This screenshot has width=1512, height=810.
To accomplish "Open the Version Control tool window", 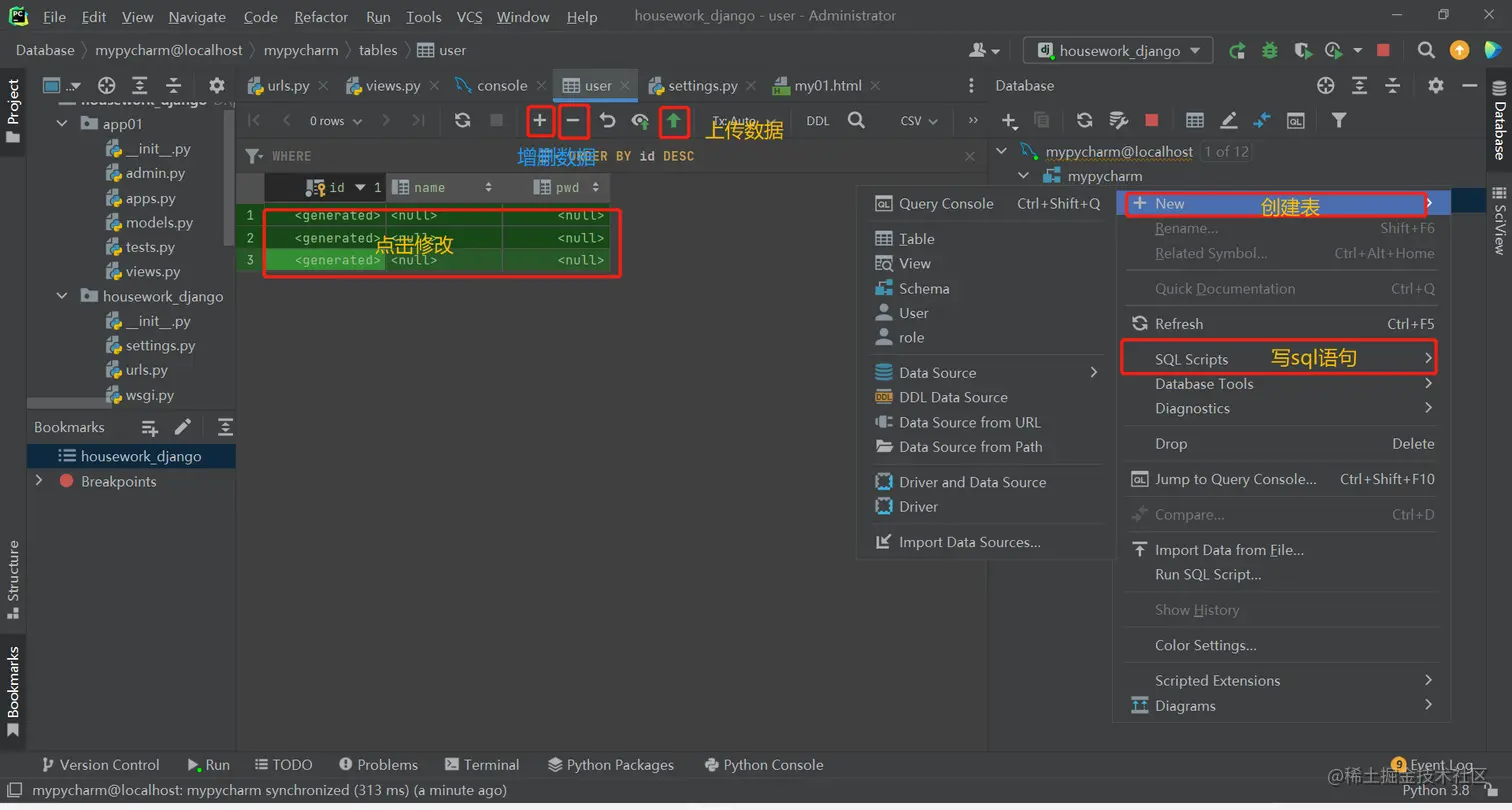I will (99, 765).
